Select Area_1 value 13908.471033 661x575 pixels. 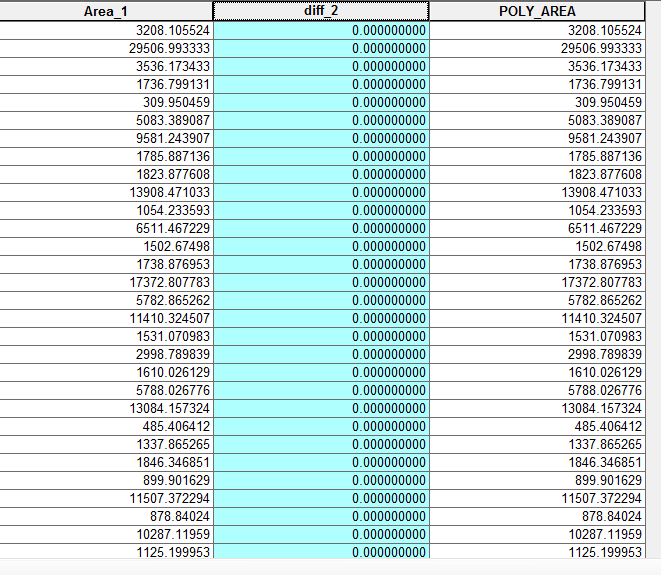(169, 193)
